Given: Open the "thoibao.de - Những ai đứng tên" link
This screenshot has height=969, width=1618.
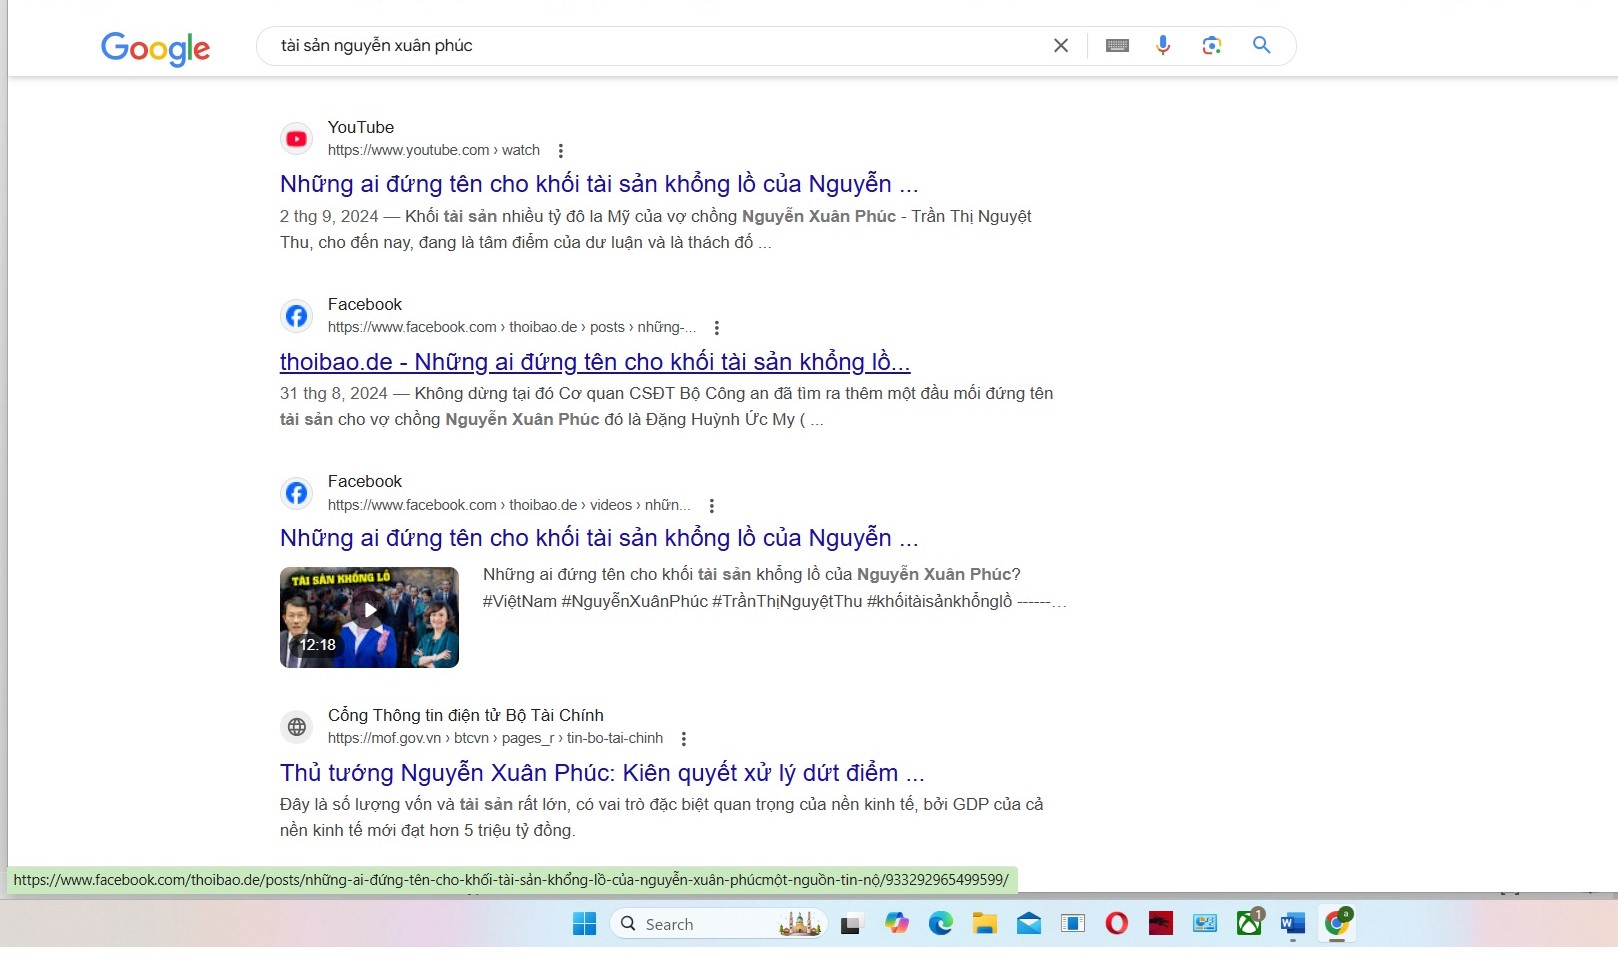Looking at the screenshot, I should [x=594, y=362].
